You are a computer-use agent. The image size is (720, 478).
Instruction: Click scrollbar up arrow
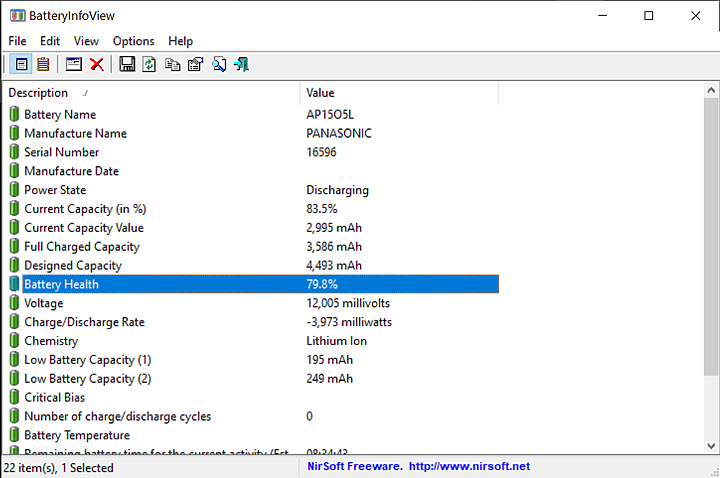[x=711, y=90]
